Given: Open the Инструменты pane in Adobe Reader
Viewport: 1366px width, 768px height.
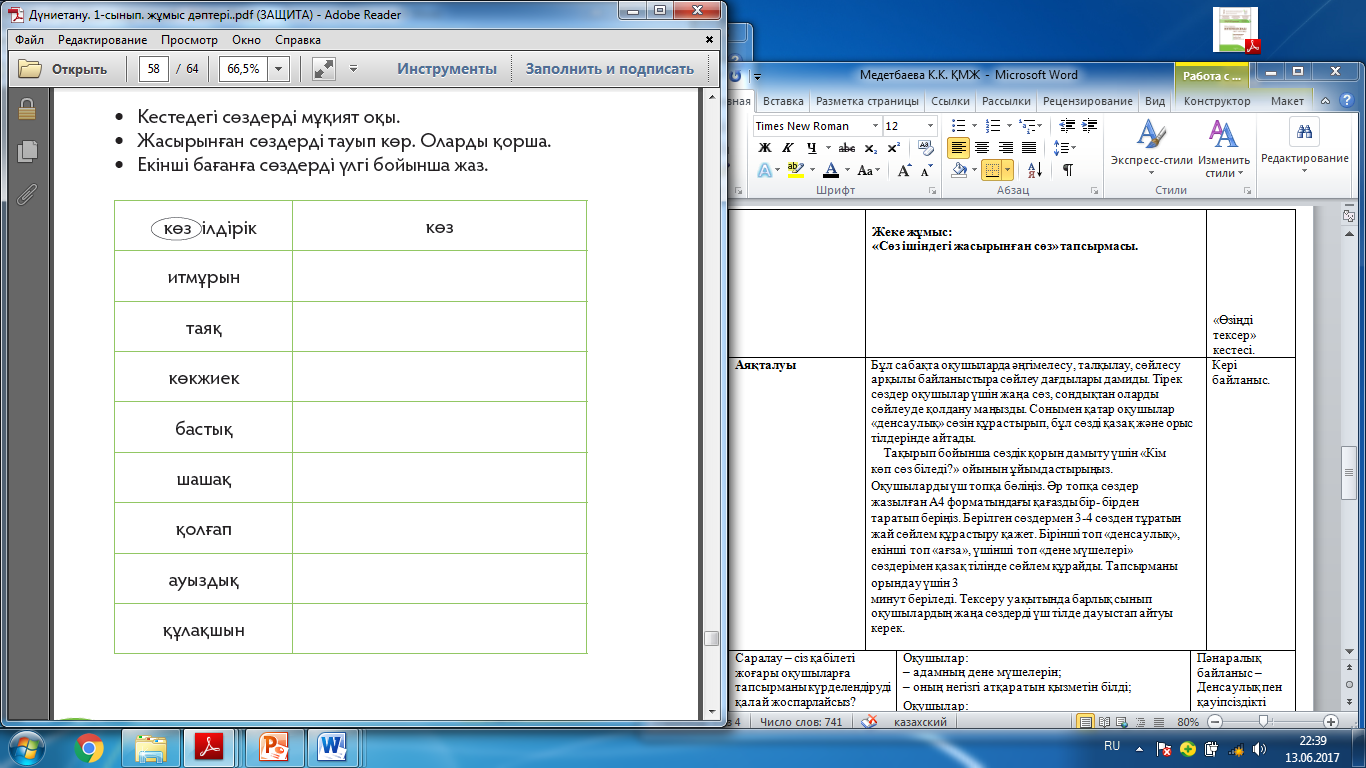Looking at the screenshot, I should (447, 69).
